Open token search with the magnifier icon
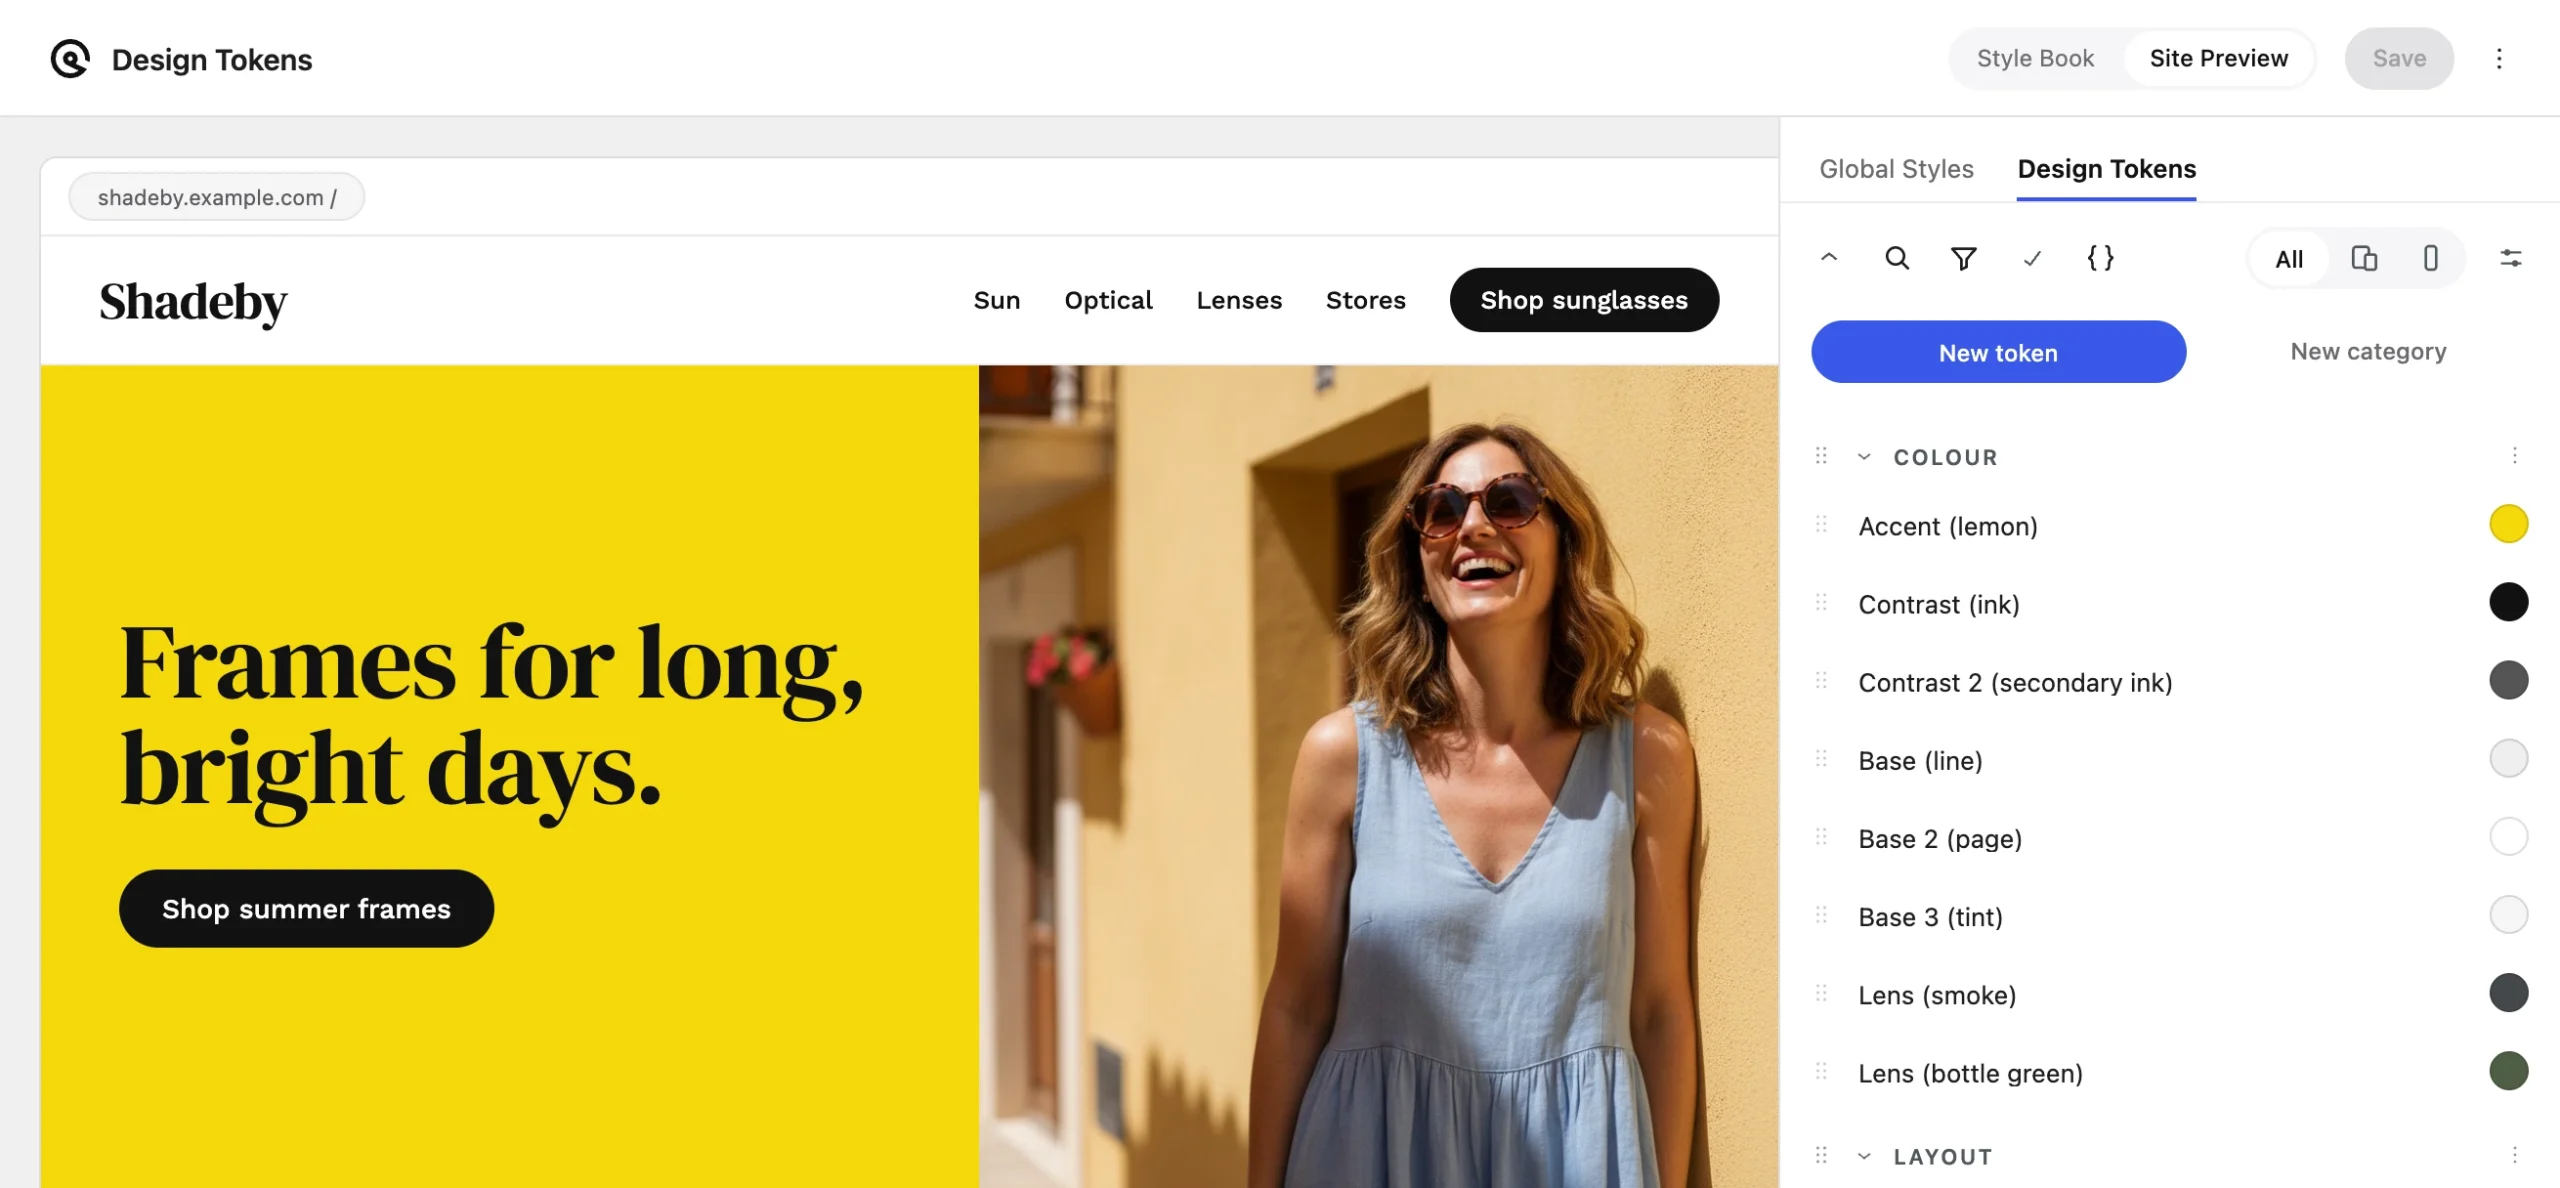Image resolution: width=2560 pixels, height=1188 pixels. (x=1897, y=258)
